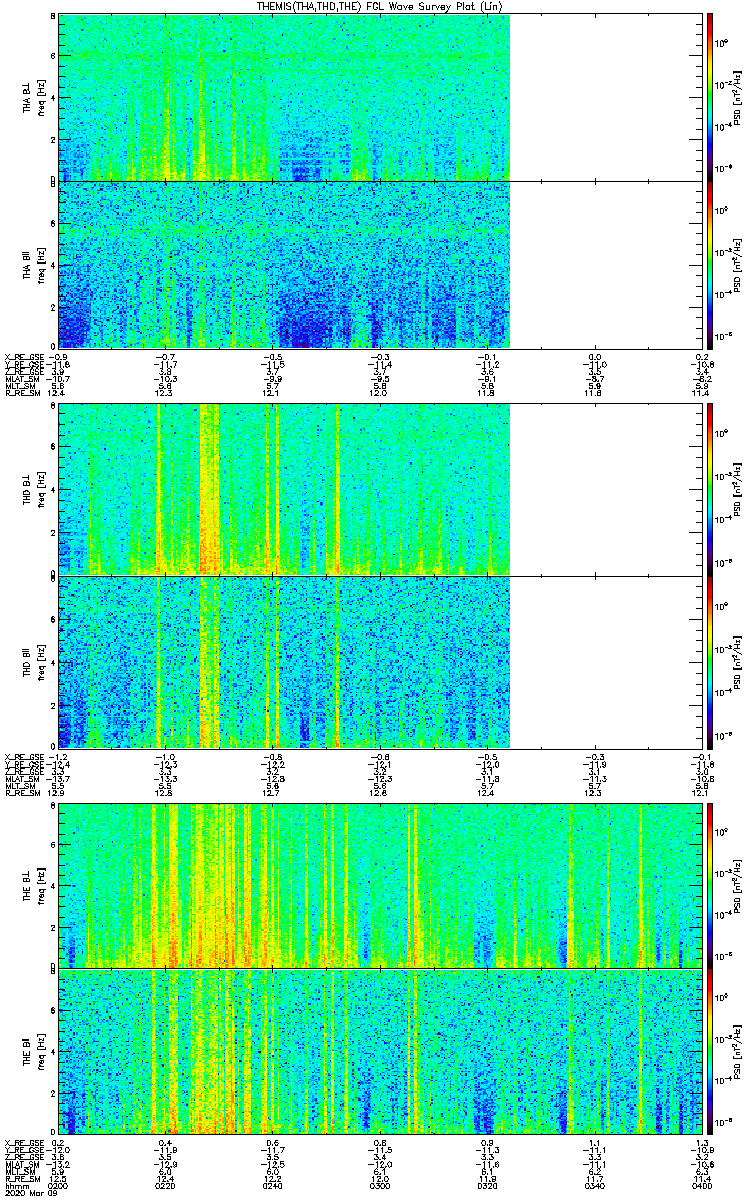Click the PSD color bar beside THD B-parallel

709,662
